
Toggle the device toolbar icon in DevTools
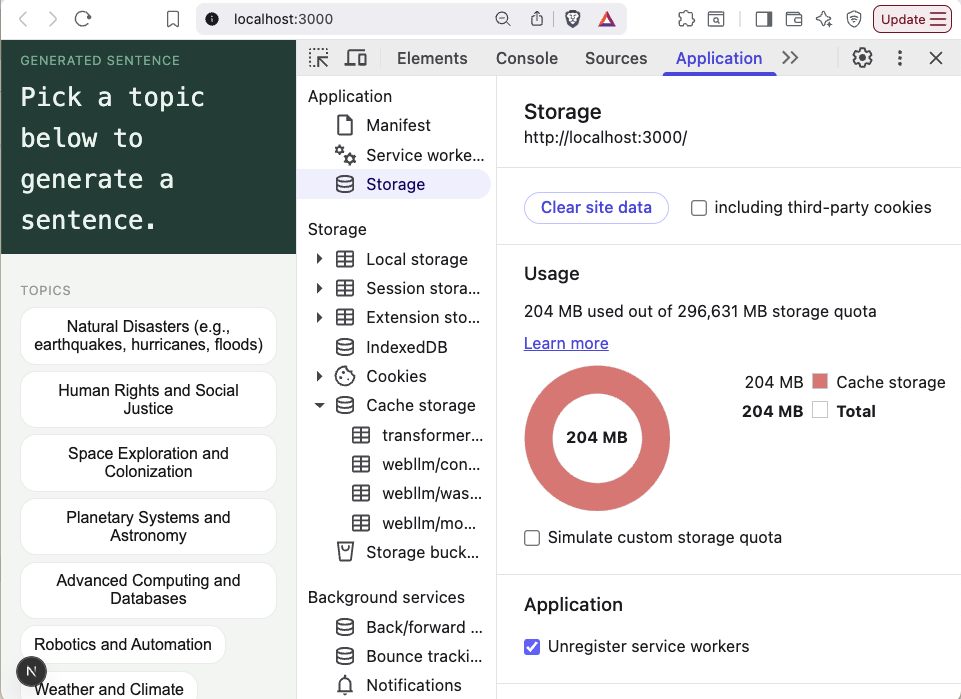(x=355, y=58)
